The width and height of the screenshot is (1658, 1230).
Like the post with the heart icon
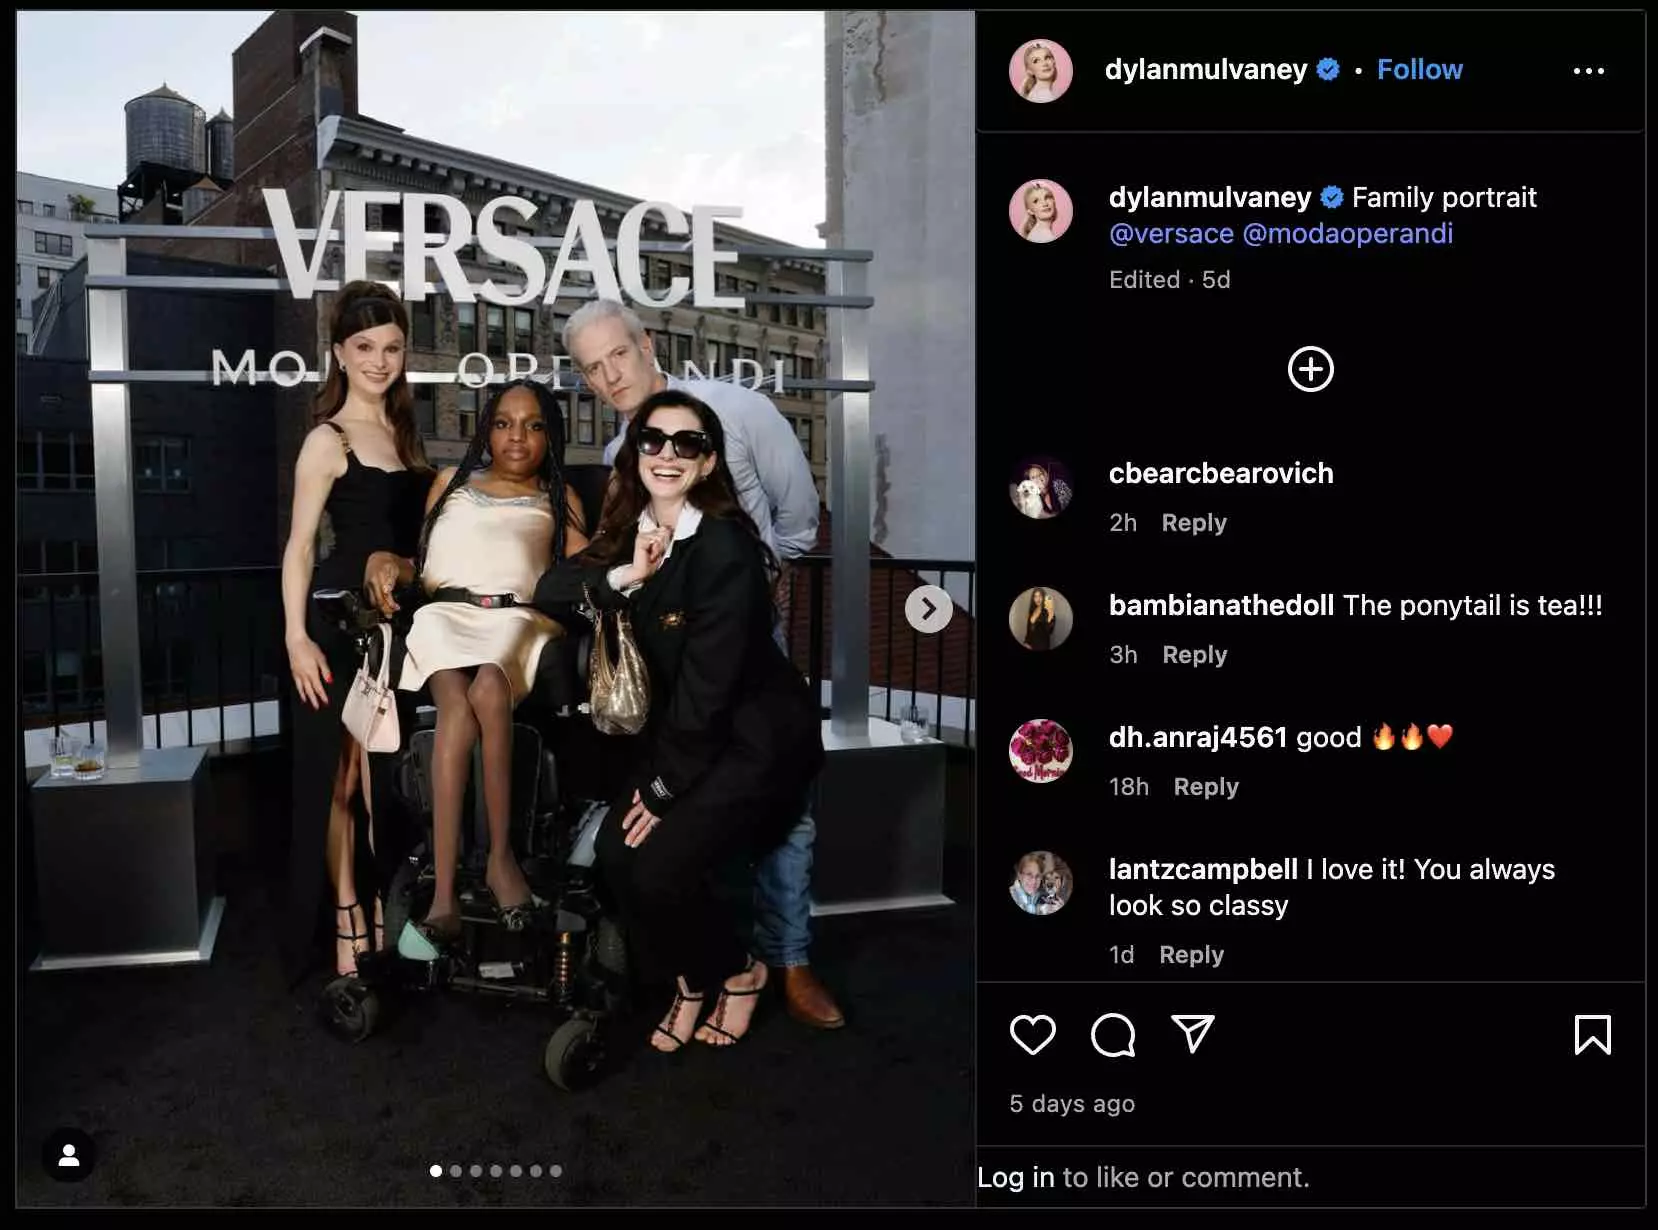(1032, 1035)
